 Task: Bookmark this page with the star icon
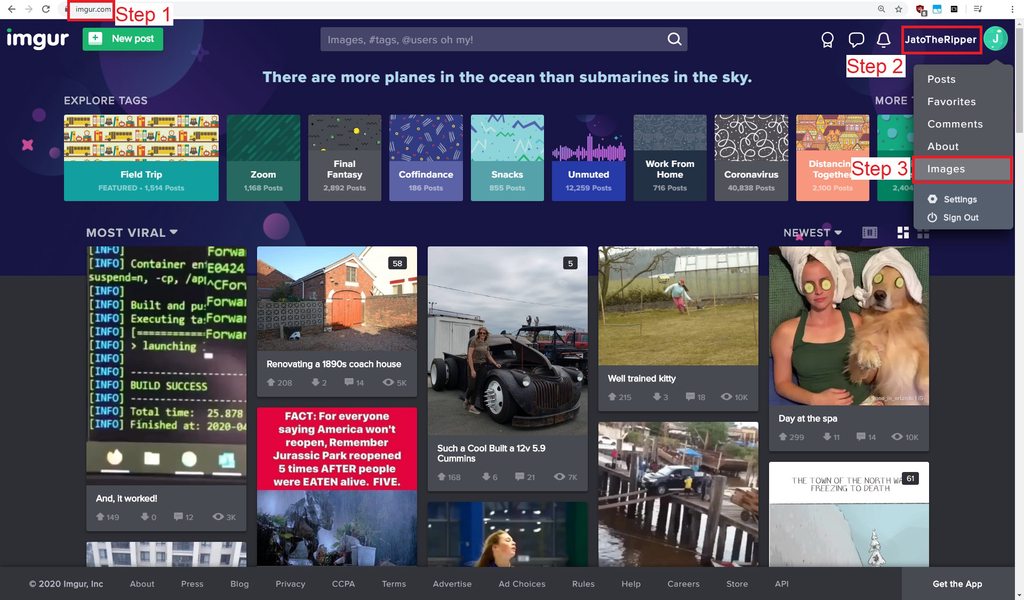(x=899, y=9)
